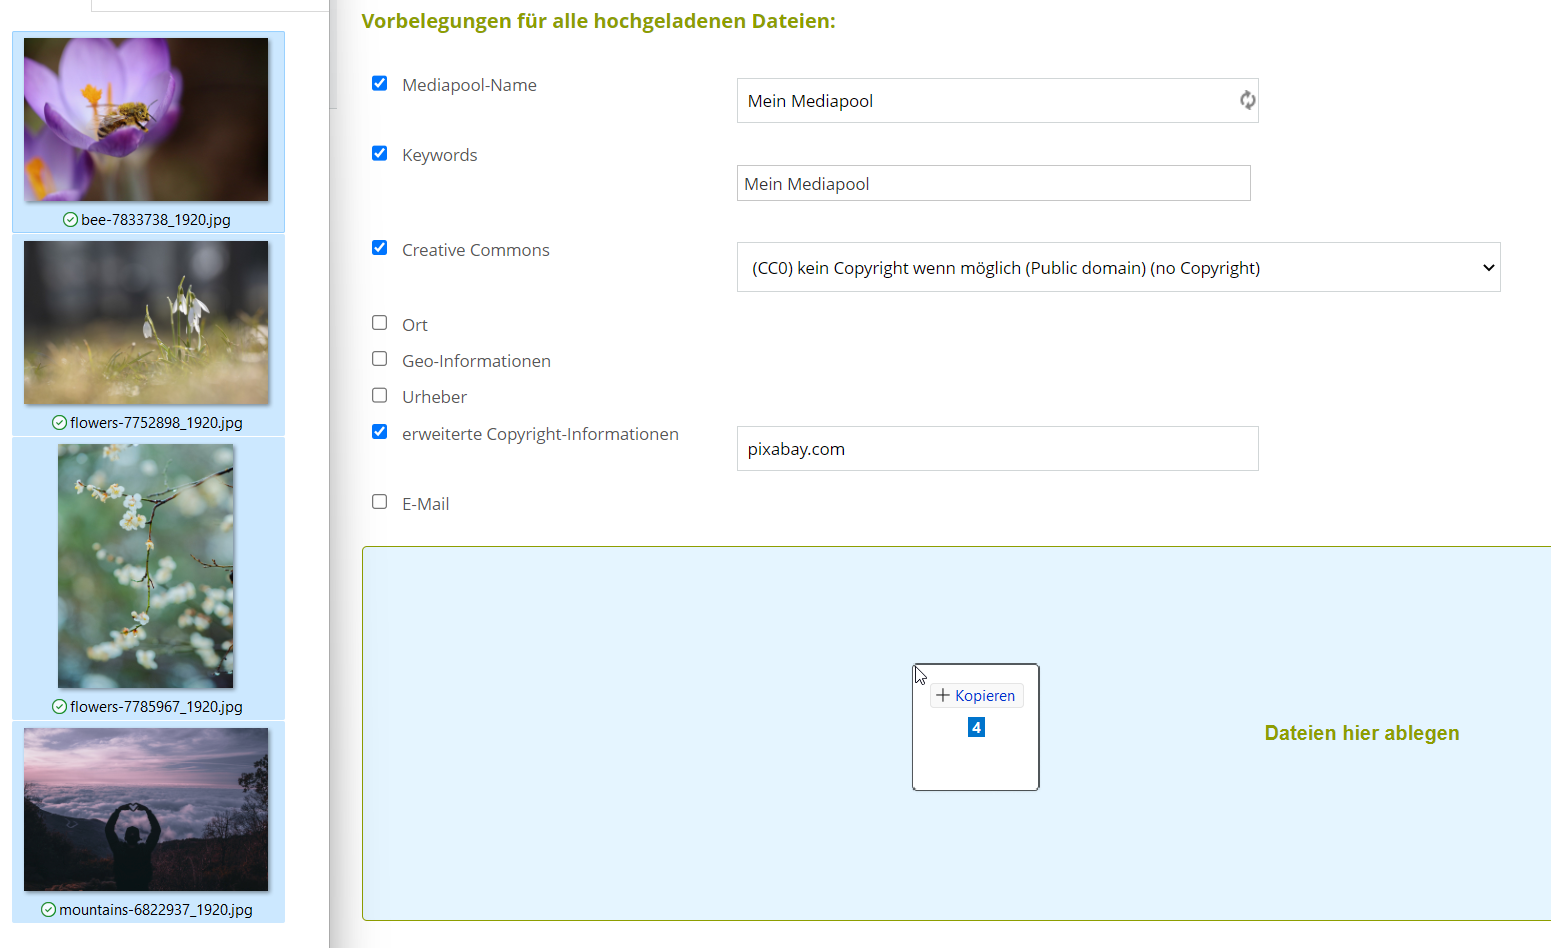Click green check icon beside flowers-7785967_1920.jpg
Screen dimensions: 1551x948
pos(59,707)
